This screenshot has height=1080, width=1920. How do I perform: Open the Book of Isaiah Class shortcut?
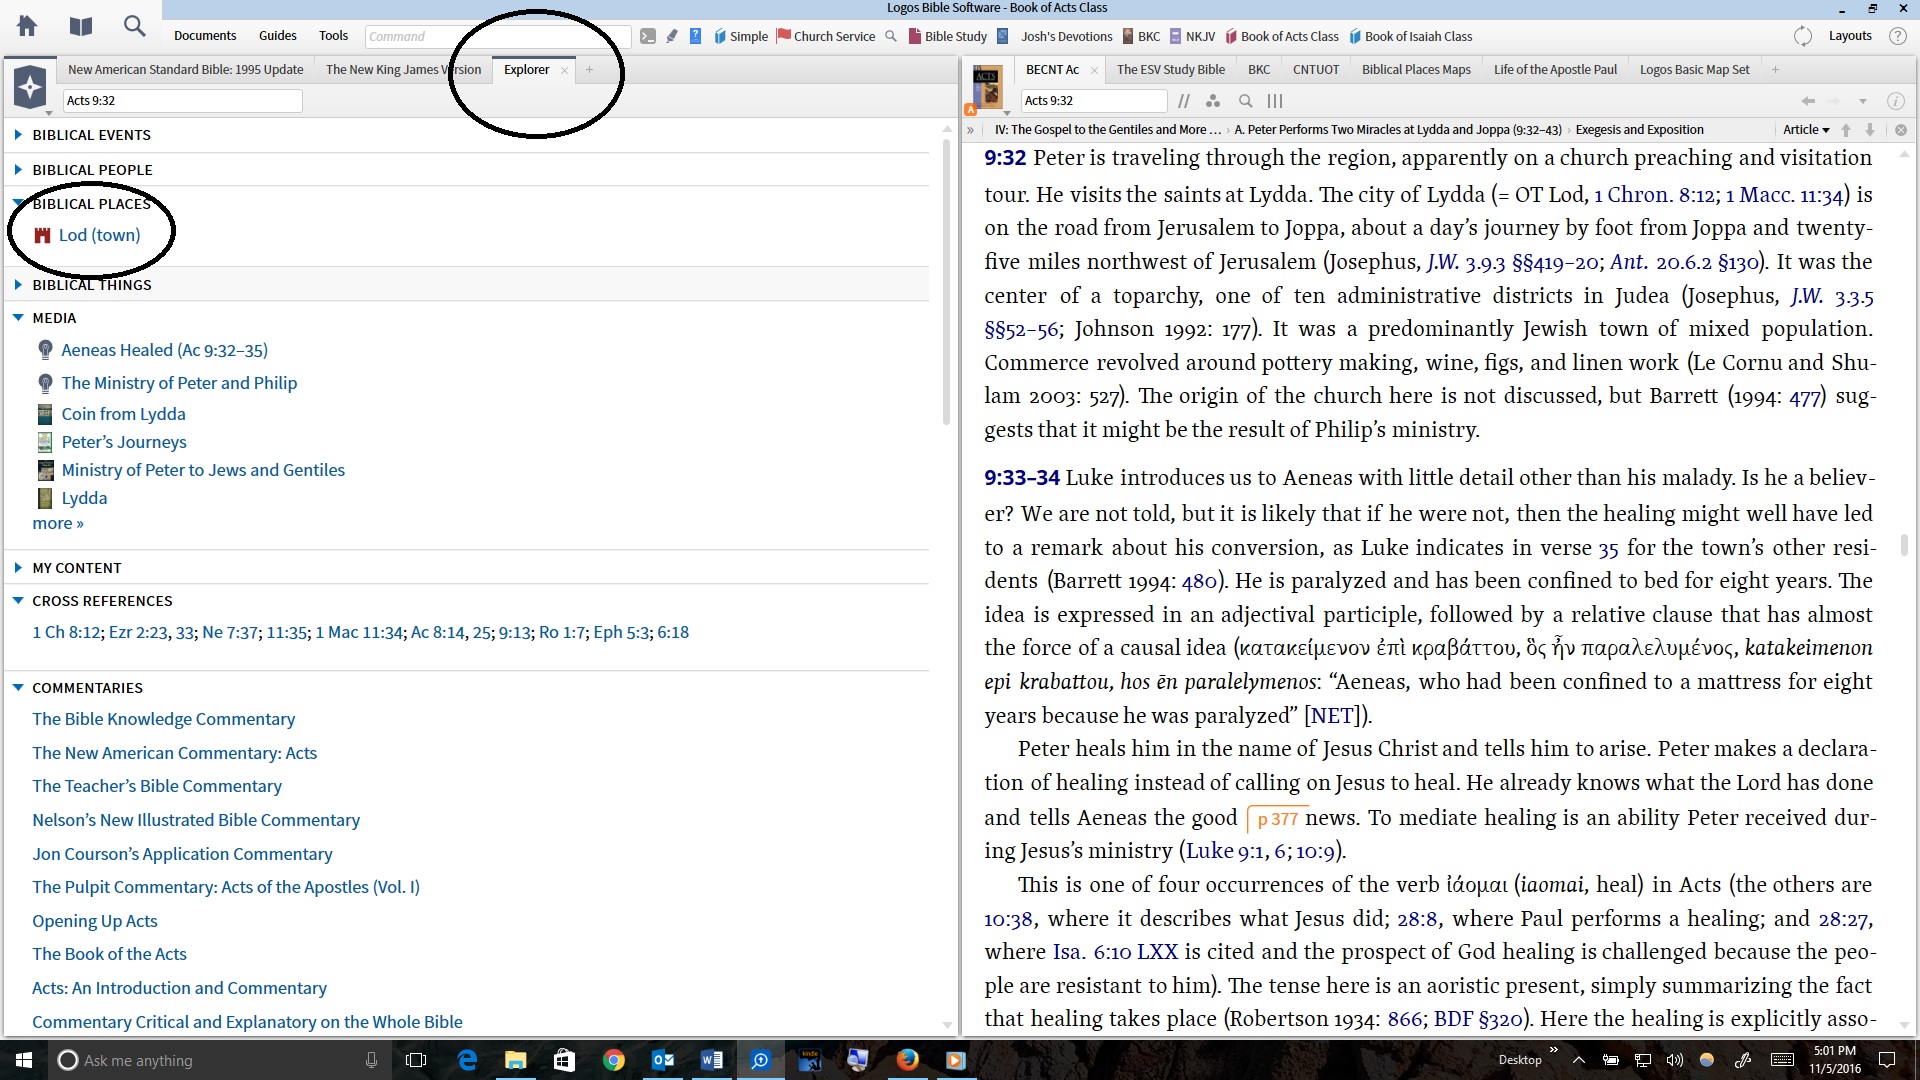coord(1411,37)
